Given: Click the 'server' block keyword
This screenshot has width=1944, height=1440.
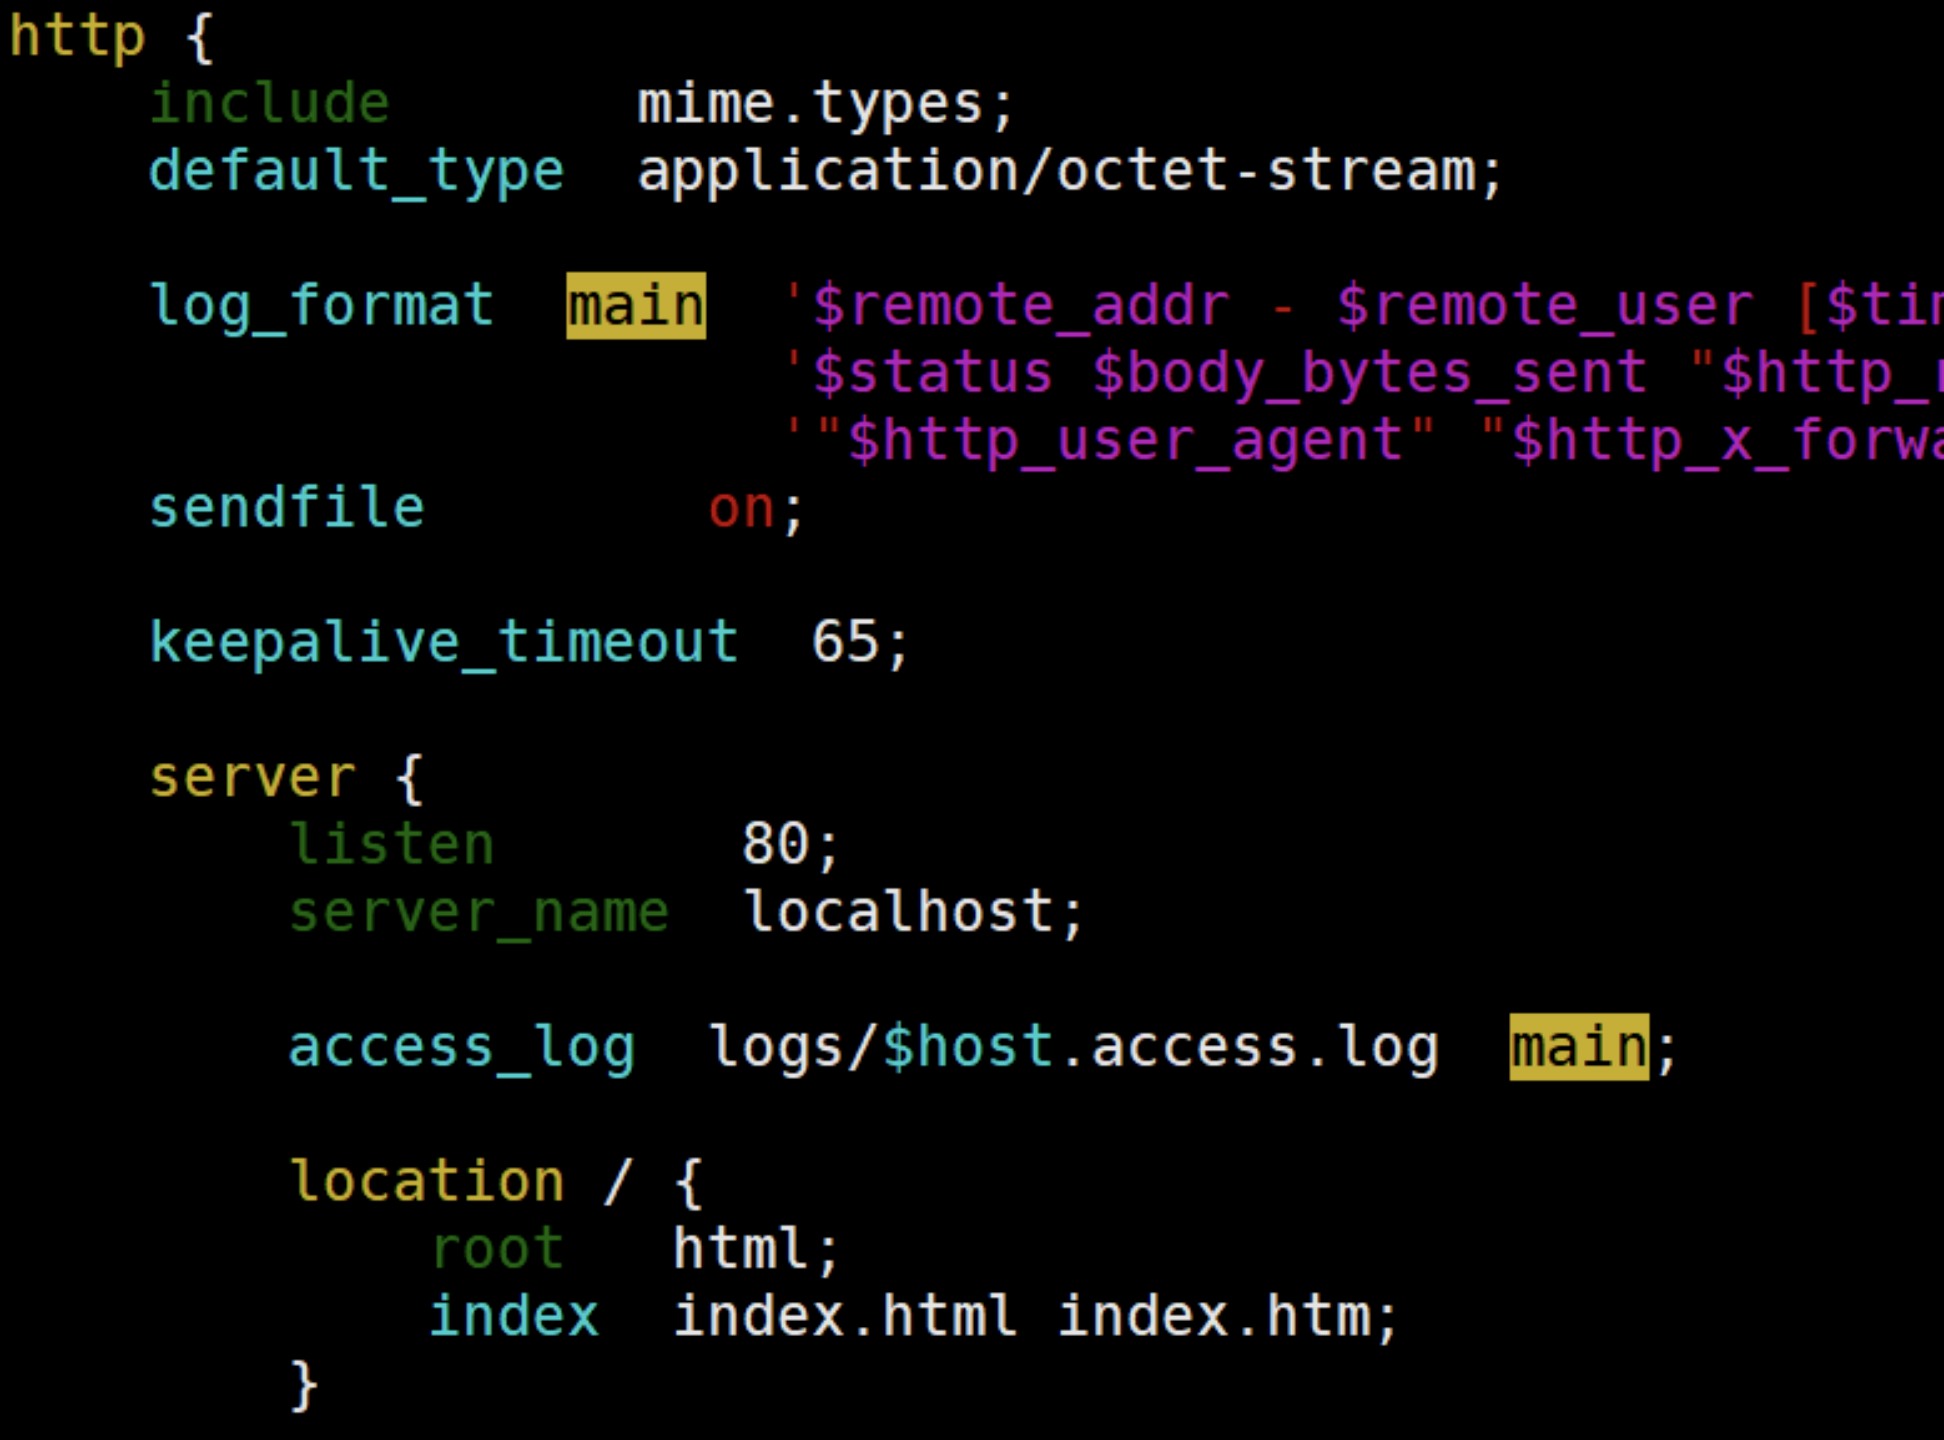Looking at the screenshot, I should click(x=252, y=779).
